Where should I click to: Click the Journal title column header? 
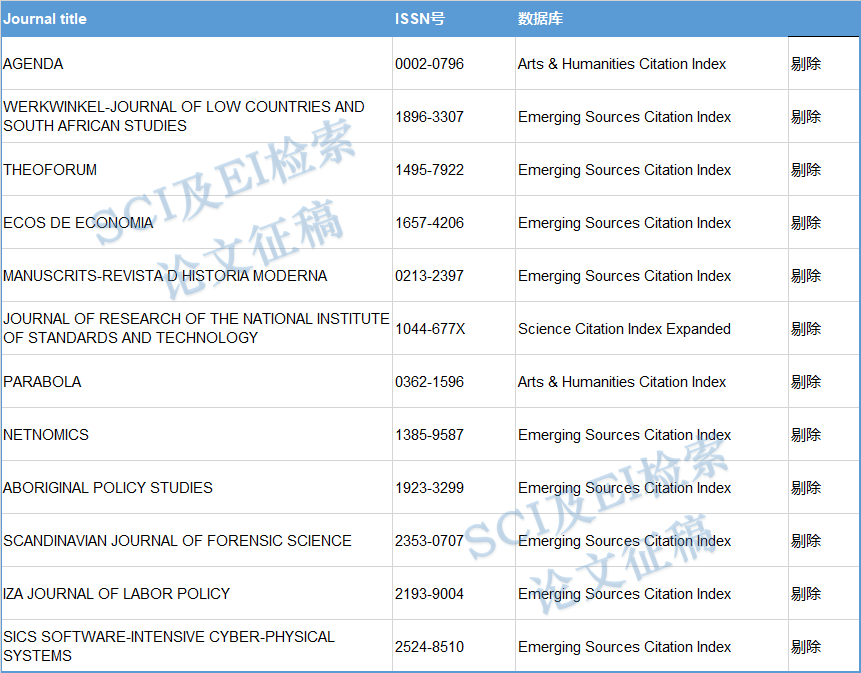pyautogui.click(x=45, y=19)
